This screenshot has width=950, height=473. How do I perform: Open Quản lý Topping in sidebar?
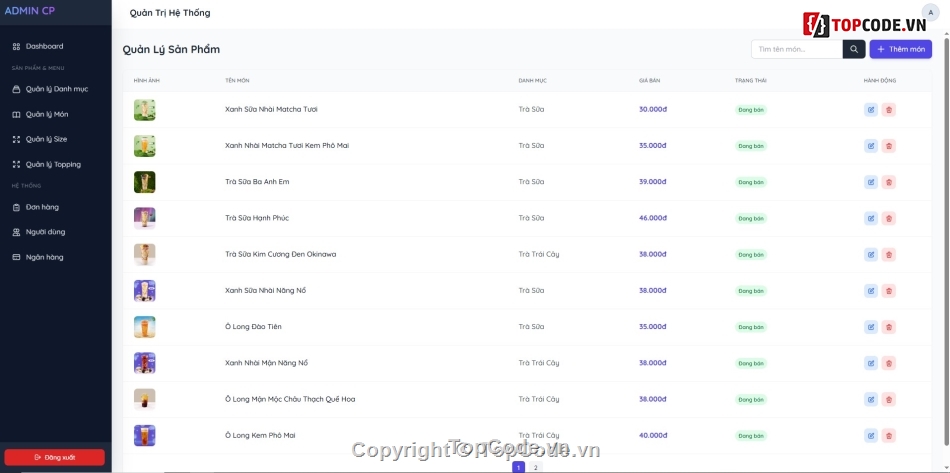tap(53, 164)
